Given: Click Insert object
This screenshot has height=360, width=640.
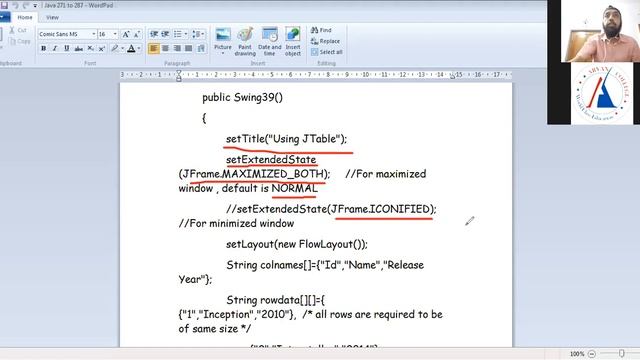Looking at the screenshot, I should pos(293,42).
